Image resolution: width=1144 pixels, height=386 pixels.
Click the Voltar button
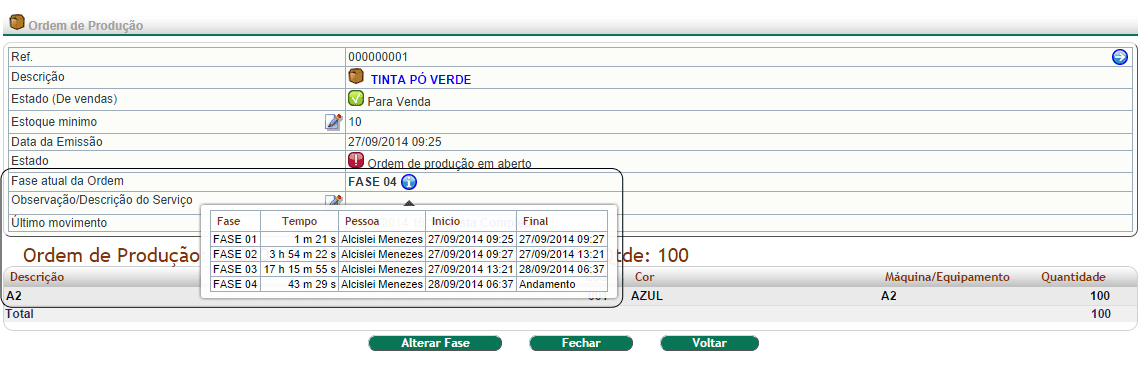(709, 343)
